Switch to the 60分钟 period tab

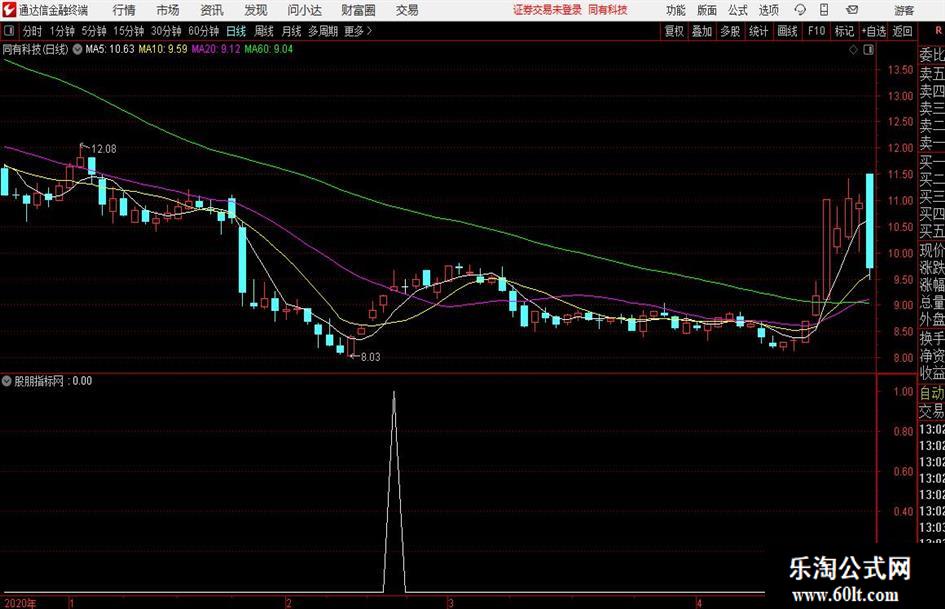204,31
